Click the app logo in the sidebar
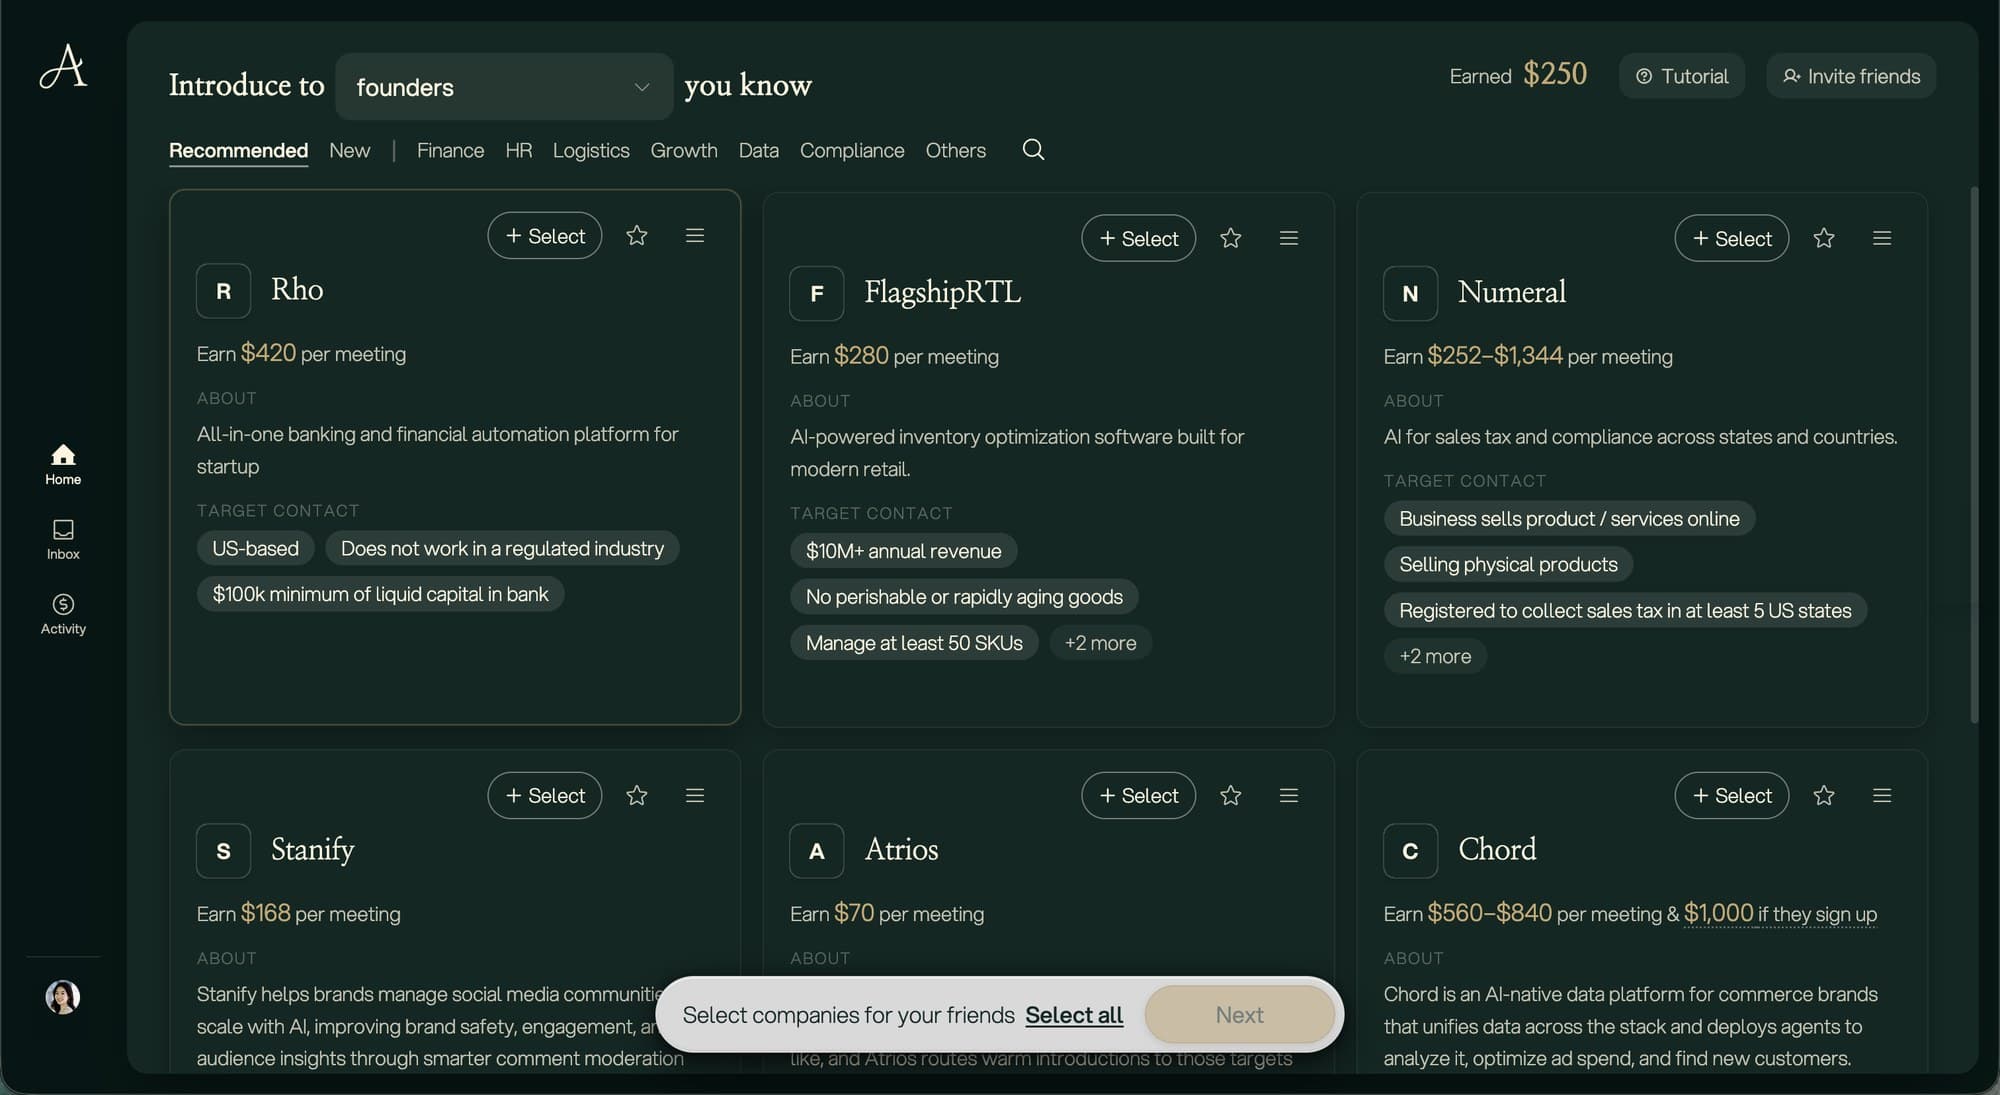2000x1095 pixels. pos(63,67)
